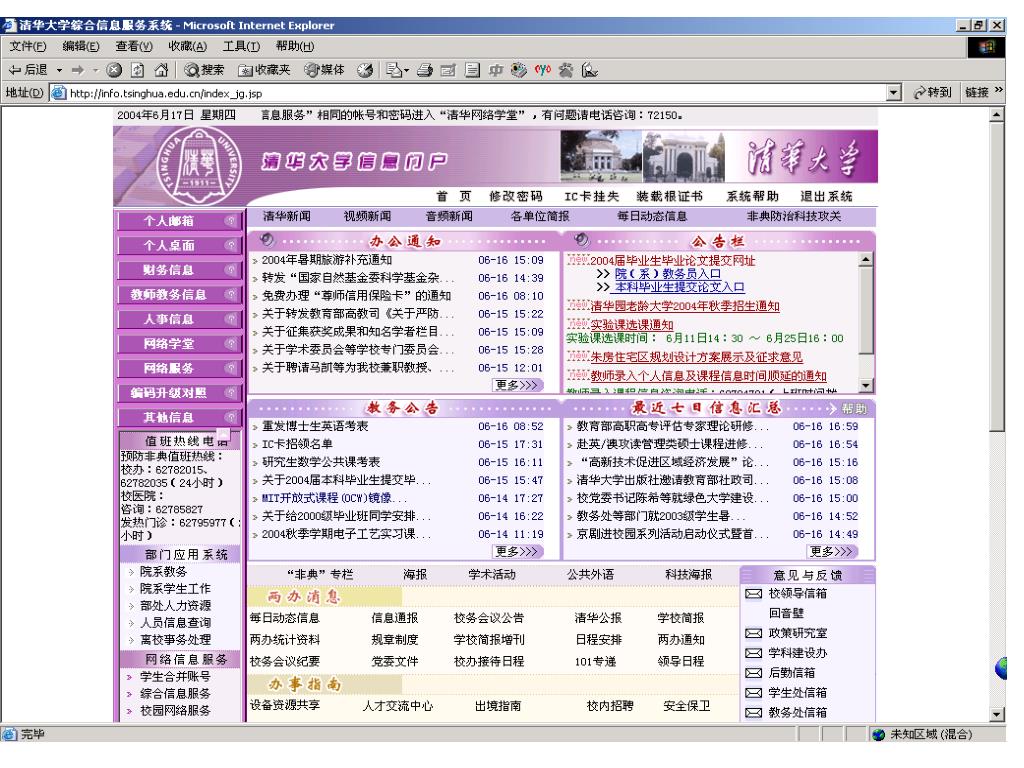
Task: Click the paw-print toolbar icon
Action: coord(566,70)
